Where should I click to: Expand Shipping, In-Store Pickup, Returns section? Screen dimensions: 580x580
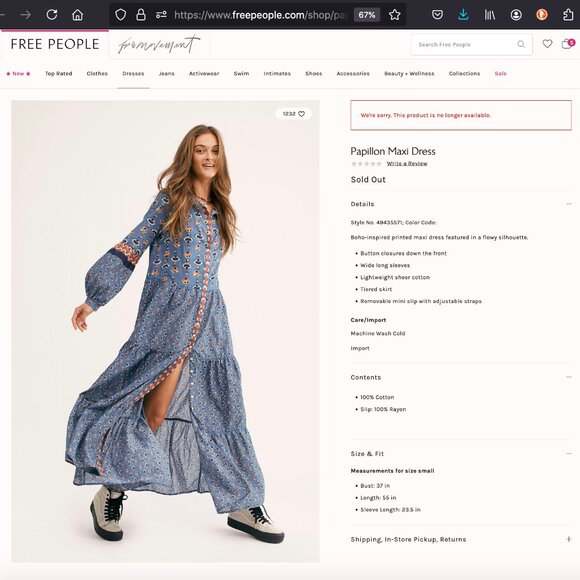(x=569, y=539)
